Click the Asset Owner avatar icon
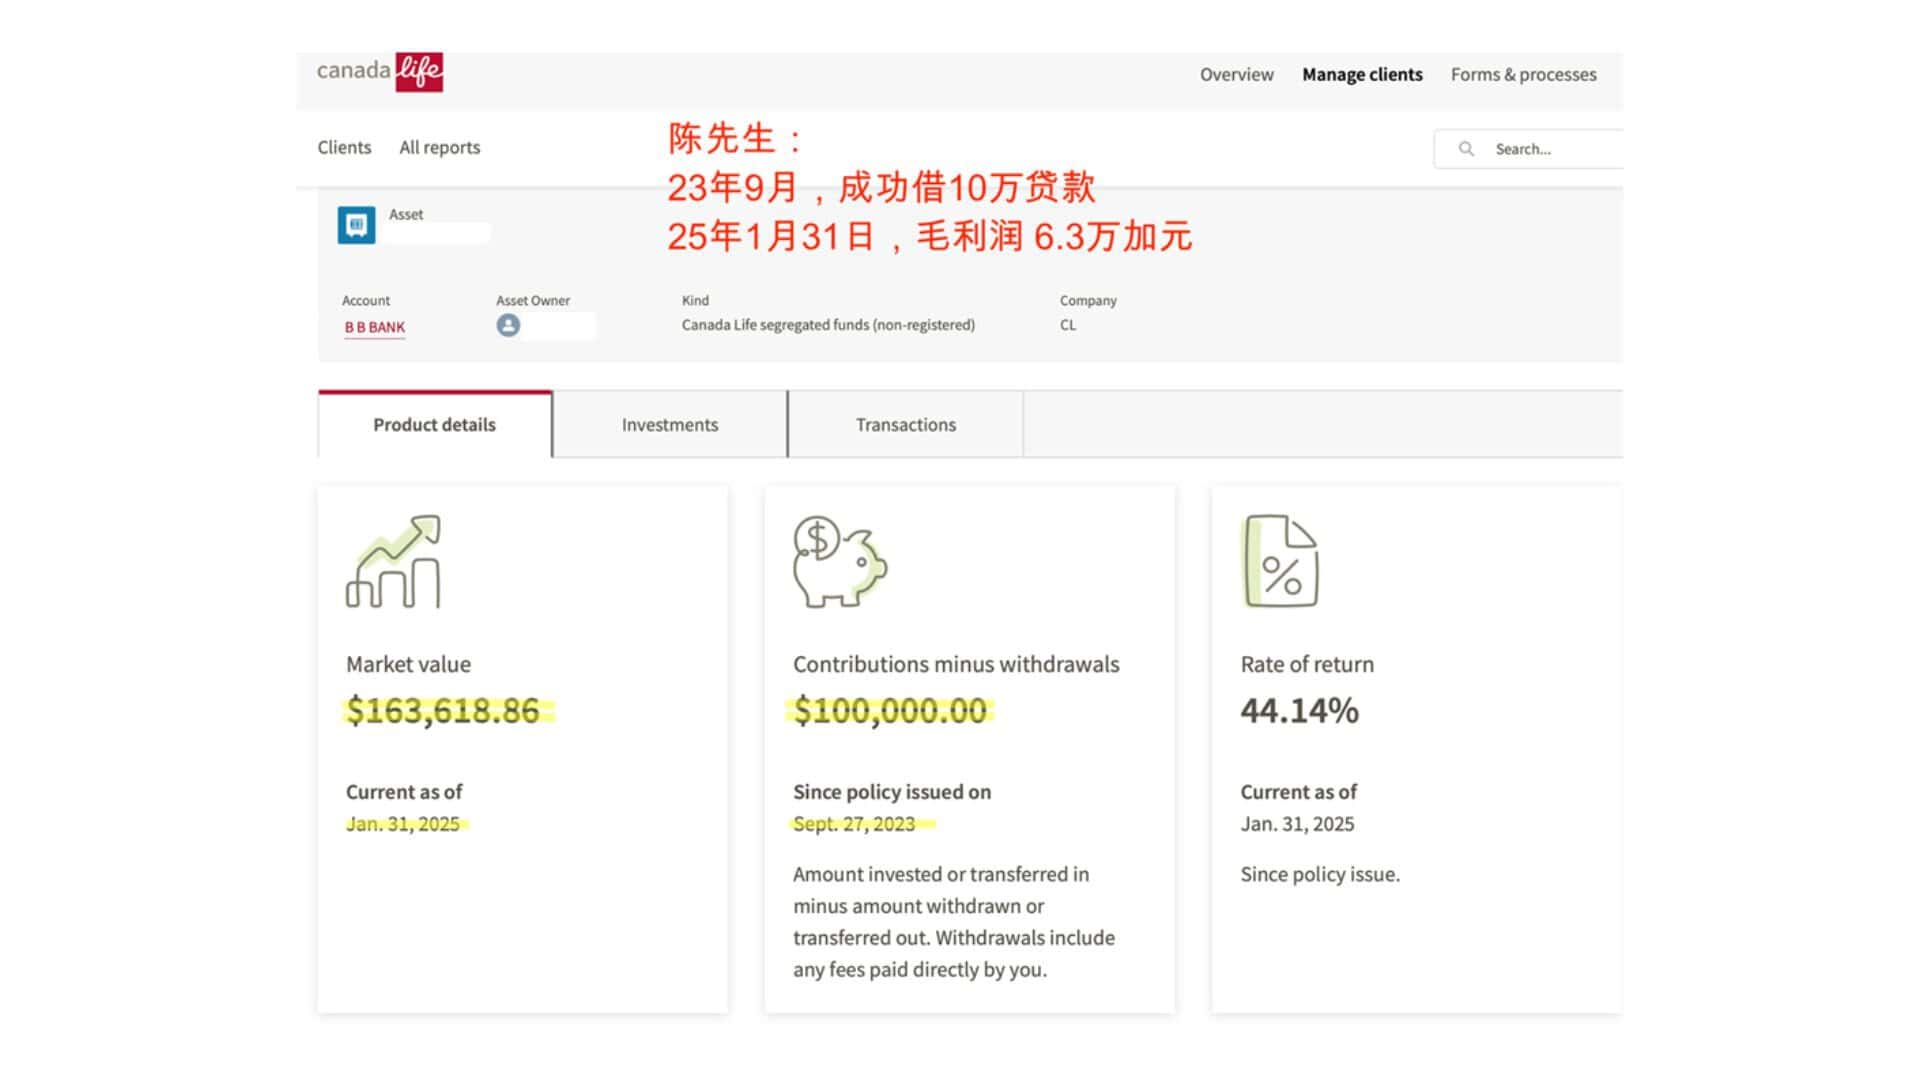 (508, 325)
